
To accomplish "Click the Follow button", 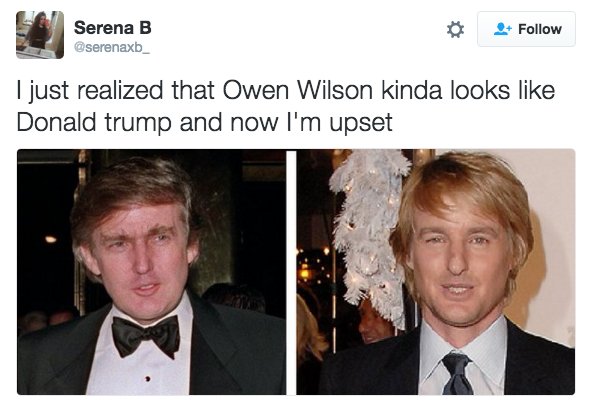I will pyautogui.click(x=526, y=29).
